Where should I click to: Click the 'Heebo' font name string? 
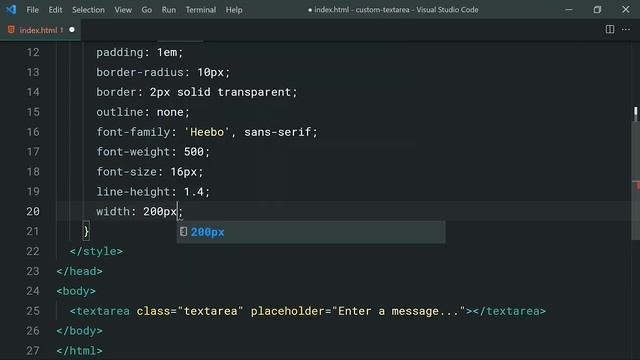coord(207,132)
